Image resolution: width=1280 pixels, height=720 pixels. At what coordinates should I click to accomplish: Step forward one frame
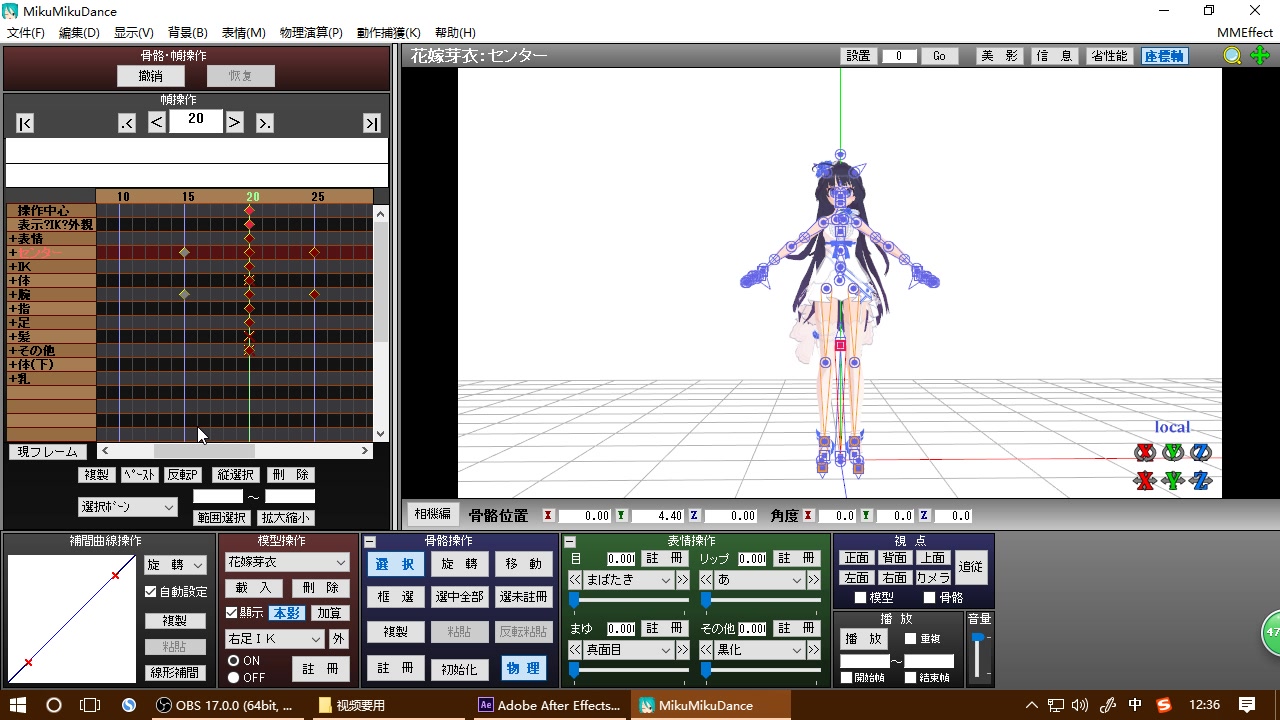click(234, 122)
